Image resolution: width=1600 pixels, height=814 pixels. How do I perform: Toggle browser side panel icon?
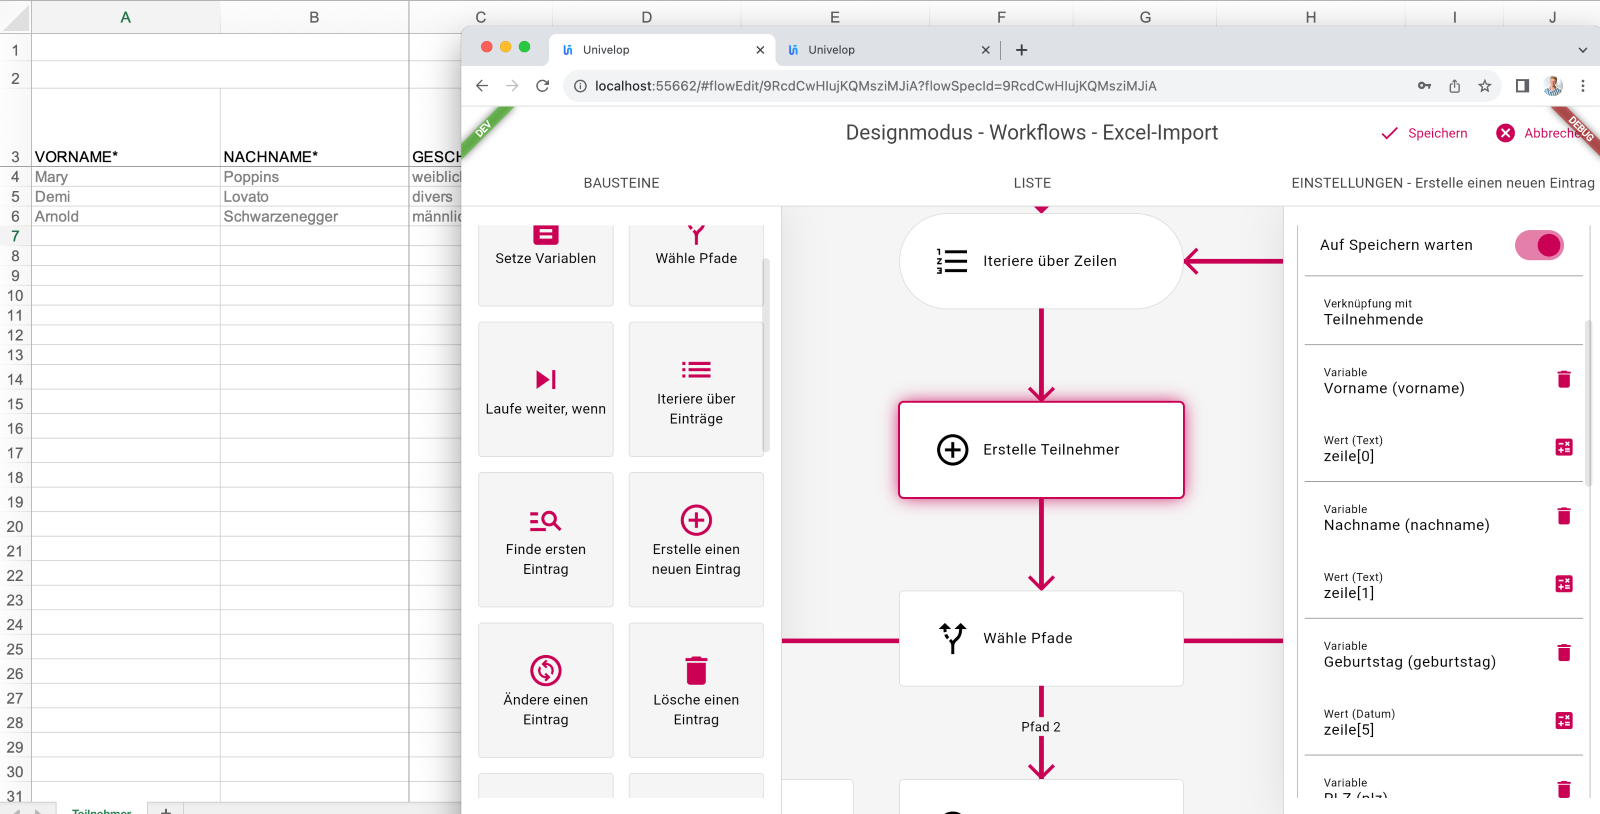click(x=1522, y=86)
